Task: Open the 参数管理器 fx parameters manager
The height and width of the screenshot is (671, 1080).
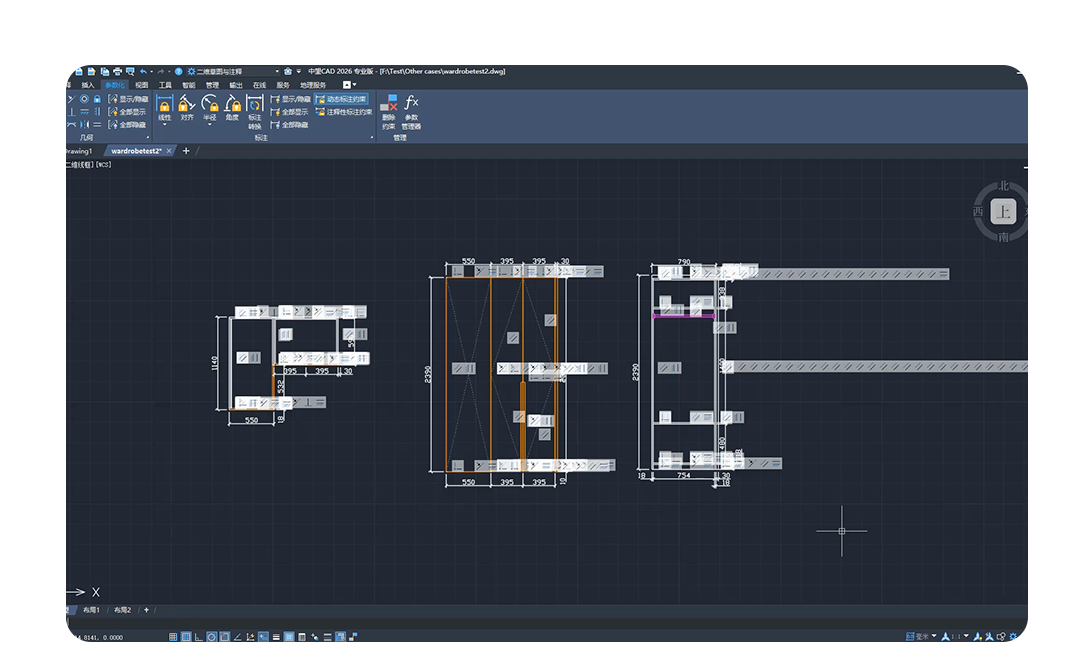Action: pyautogui.click(x=411, y=112)
